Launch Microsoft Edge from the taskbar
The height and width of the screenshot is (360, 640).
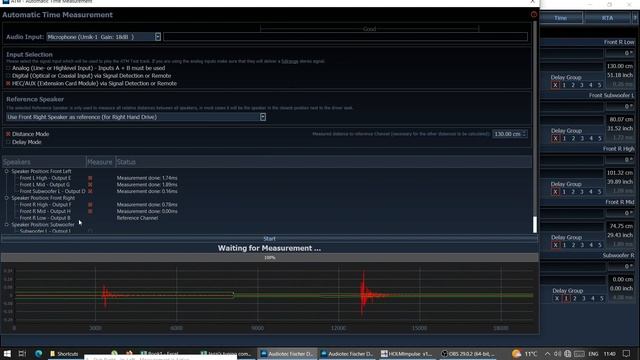pos(39,353)
